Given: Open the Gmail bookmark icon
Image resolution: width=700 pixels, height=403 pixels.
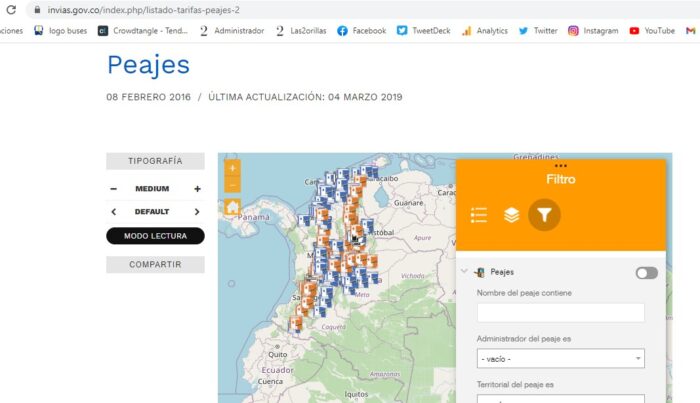Looking at the screenshot, I should 691,31.
